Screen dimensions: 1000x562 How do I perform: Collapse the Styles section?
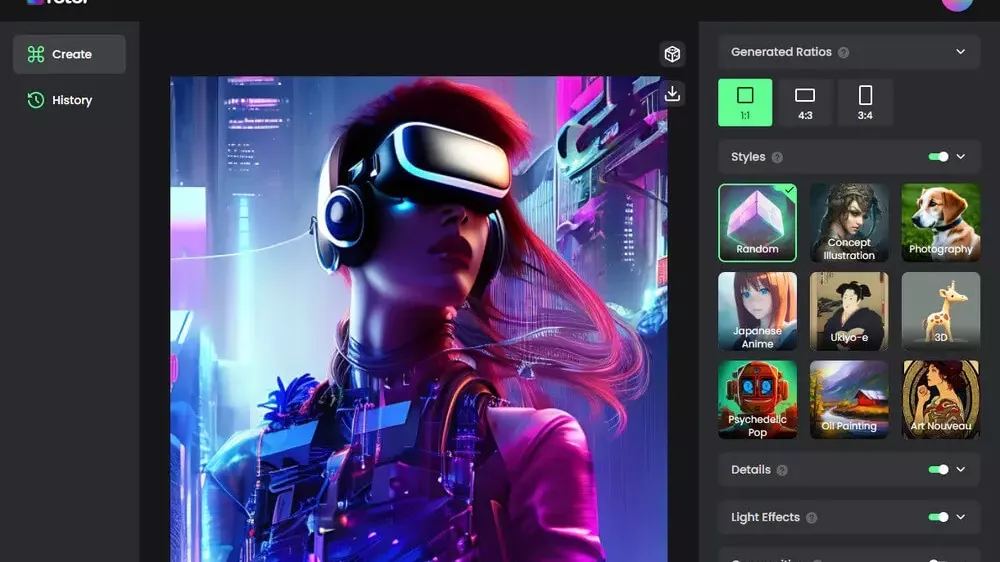(x=960, y=157)
